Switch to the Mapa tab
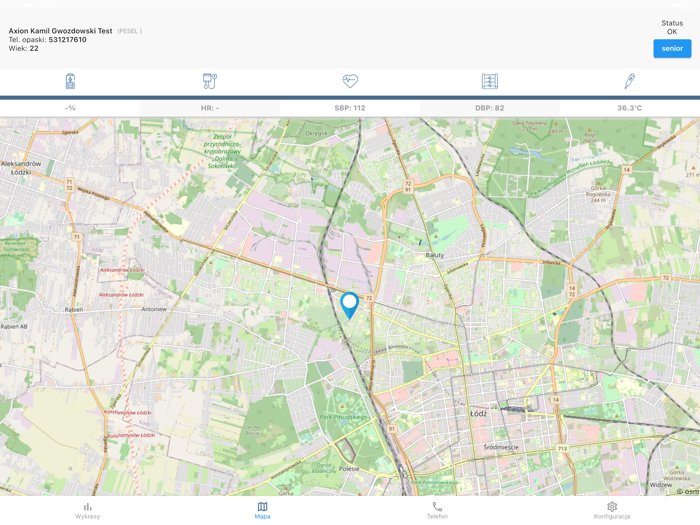700x525 pixels. pos(262,511)
